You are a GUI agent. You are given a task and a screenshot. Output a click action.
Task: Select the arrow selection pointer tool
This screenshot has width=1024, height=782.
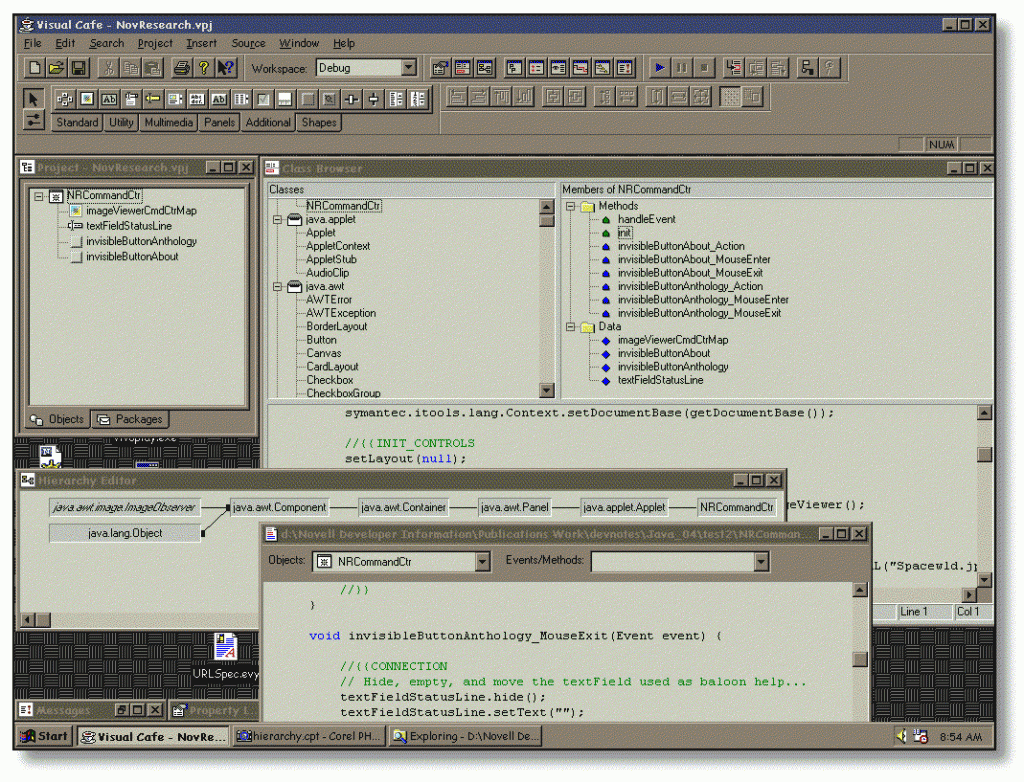click(x=33, y=99)
